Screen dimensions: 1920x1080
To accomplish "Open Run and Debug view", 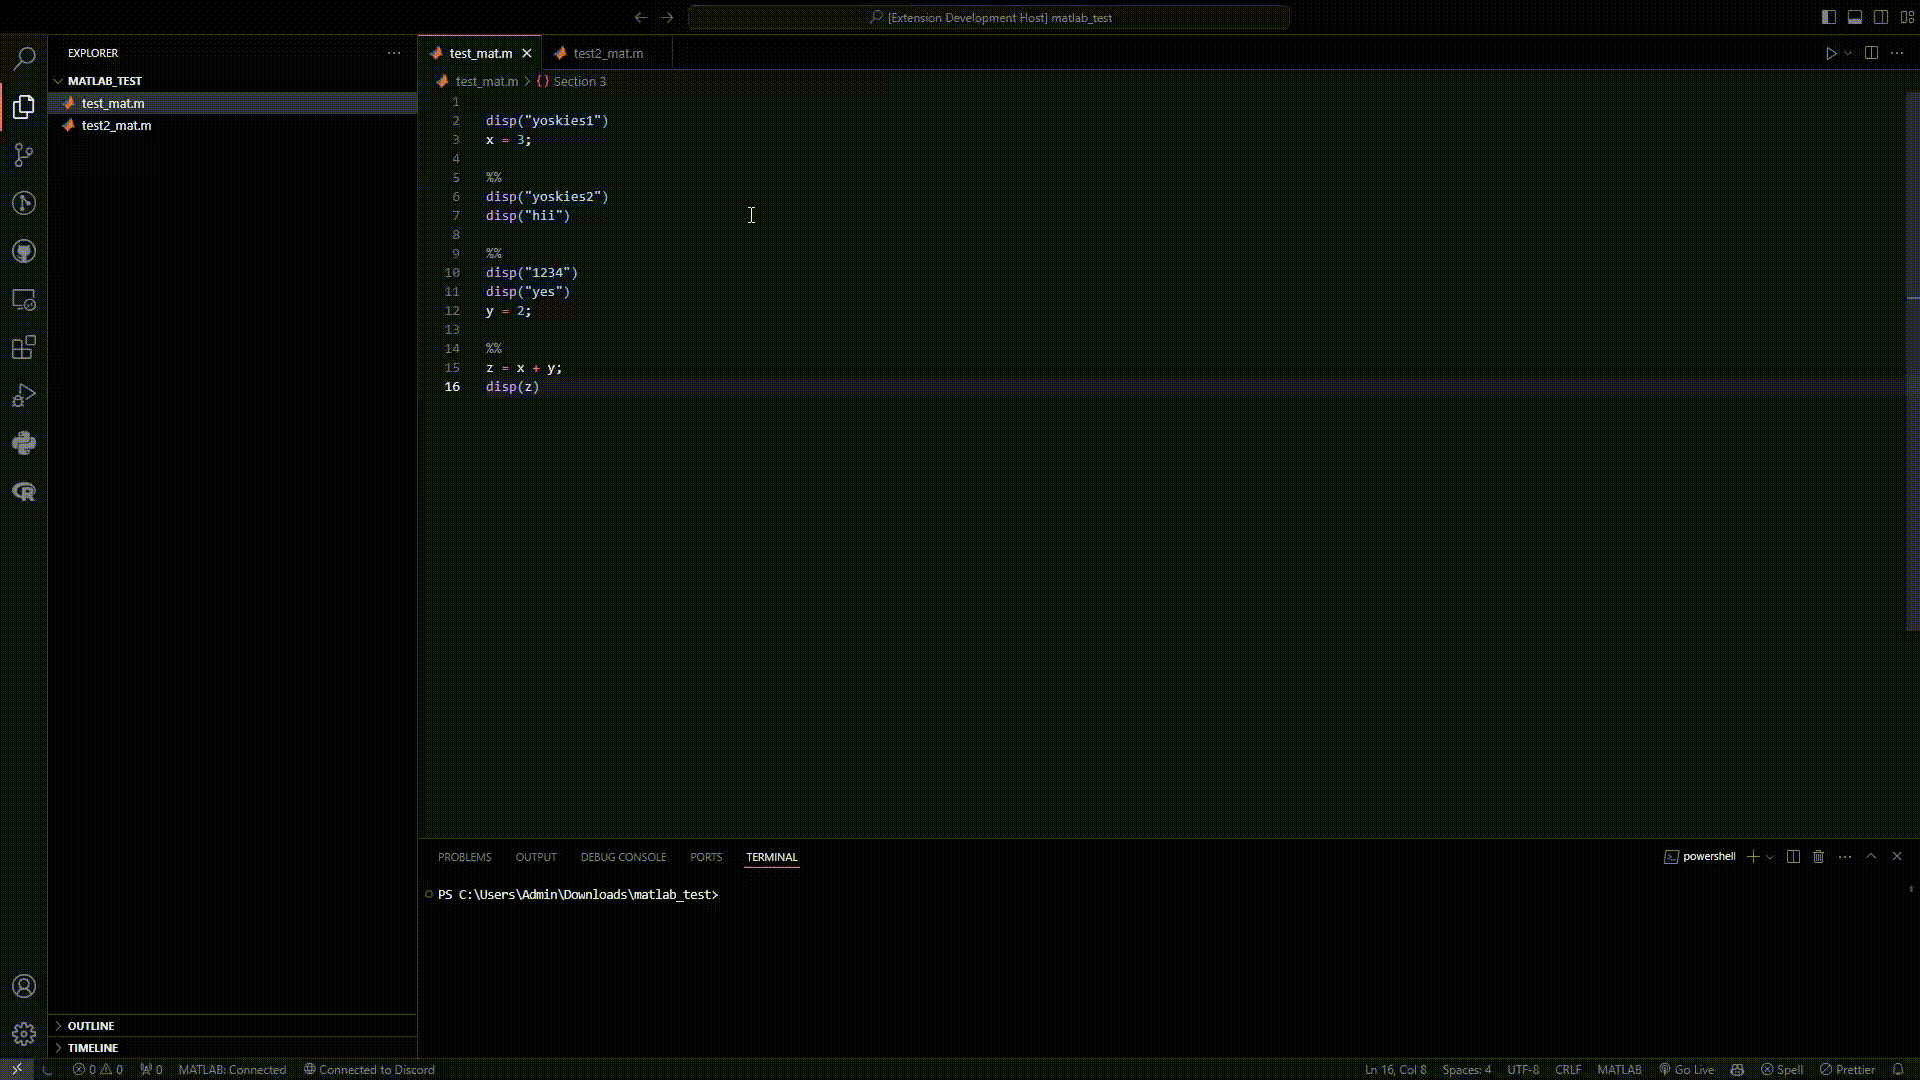I will point(24,395).
